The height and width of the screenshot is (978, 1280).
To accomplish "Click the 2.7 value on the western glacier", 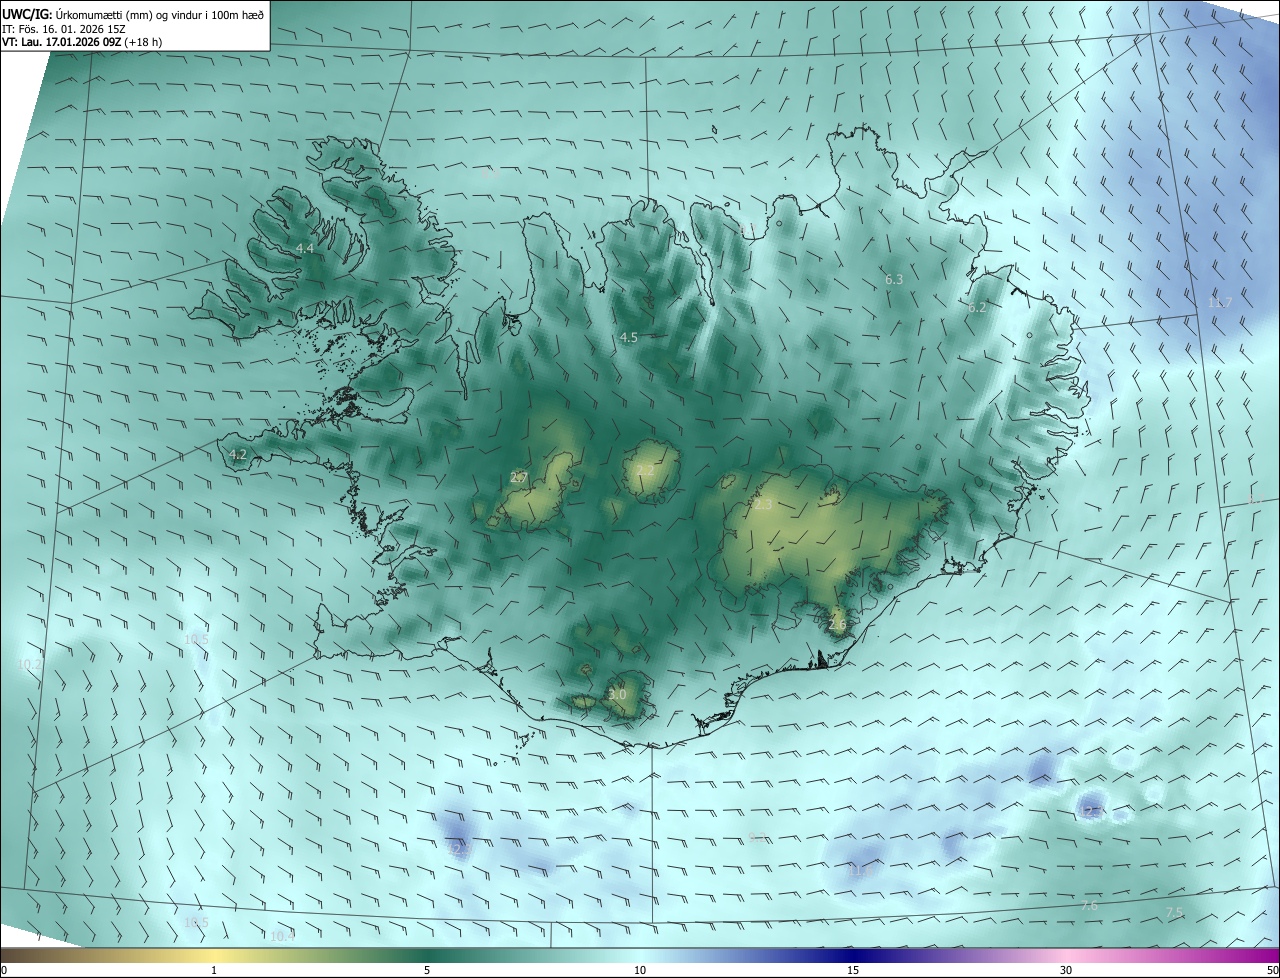I will click(518, 478).
